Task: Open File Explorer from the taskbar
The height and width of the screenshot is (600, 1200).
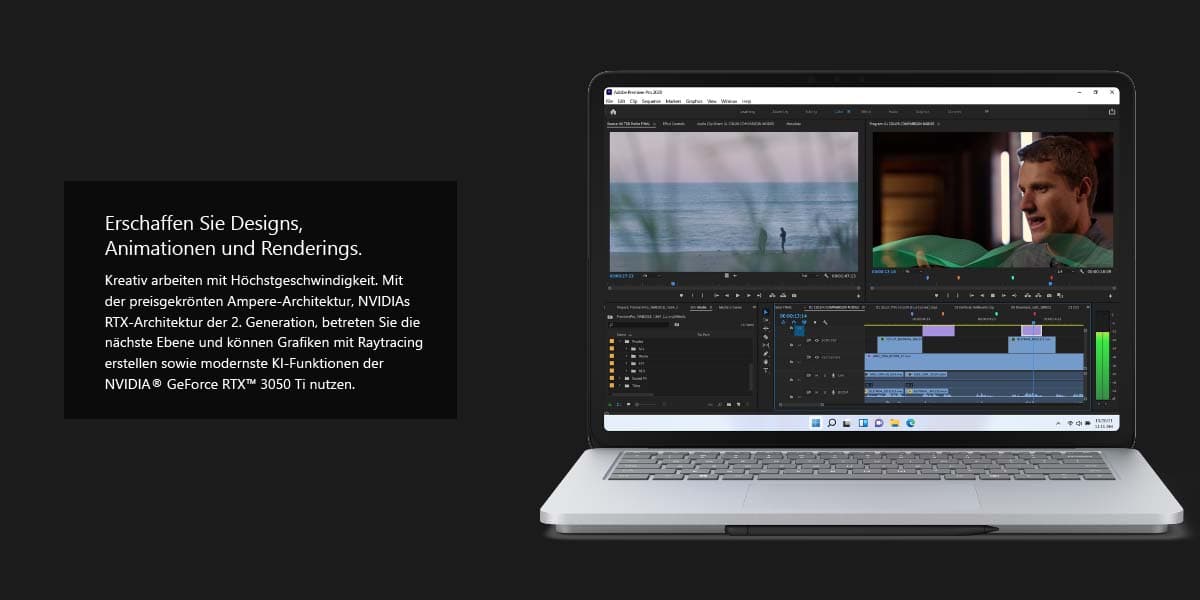Action: point(894,423)
